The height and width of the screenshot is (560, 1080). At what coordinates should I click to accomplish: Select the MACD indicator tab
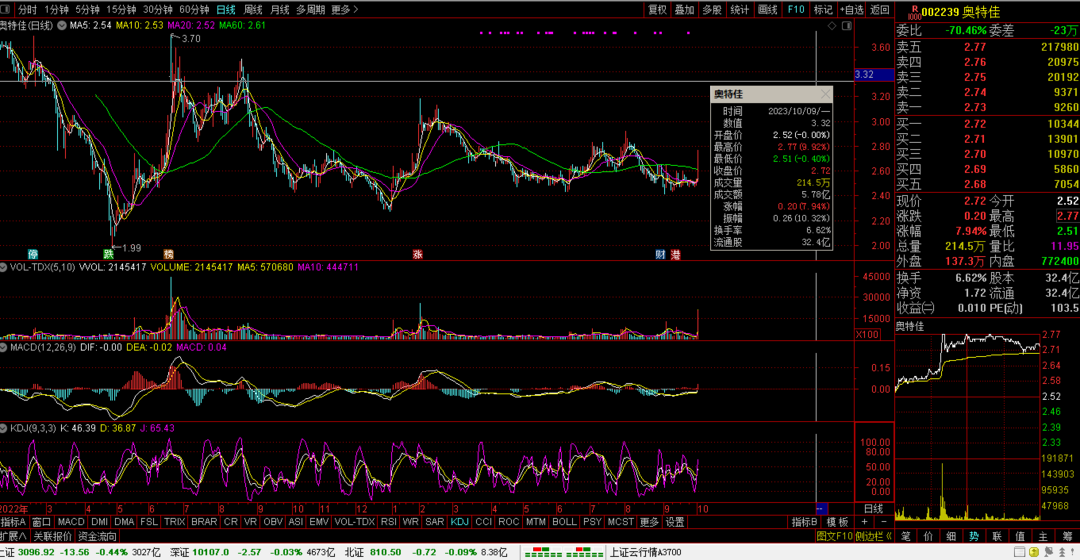pos(70,522)
